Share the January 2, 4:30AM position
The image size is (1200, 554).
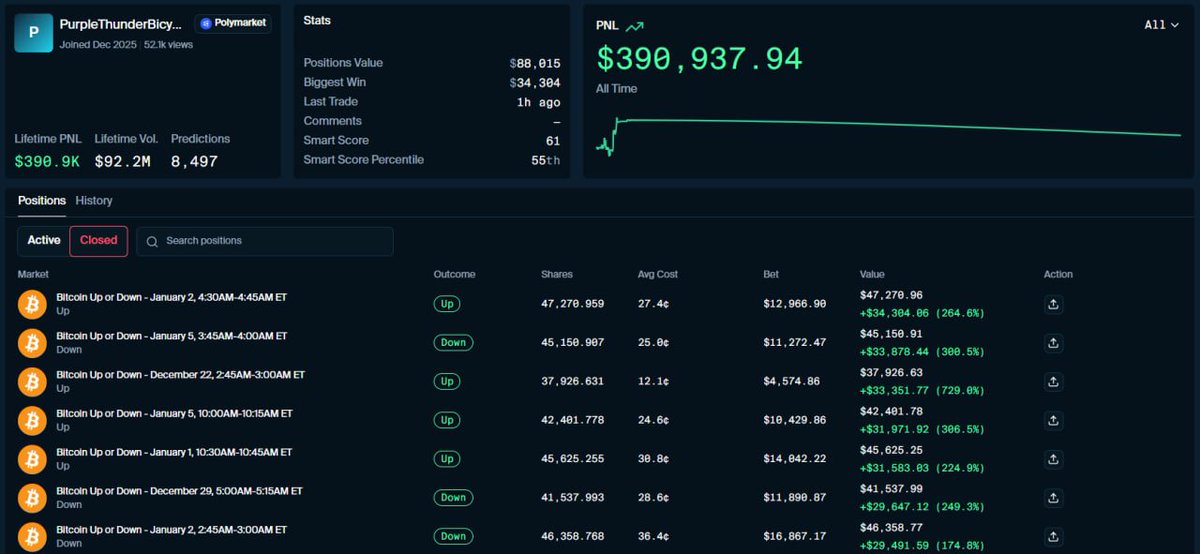1053,304
